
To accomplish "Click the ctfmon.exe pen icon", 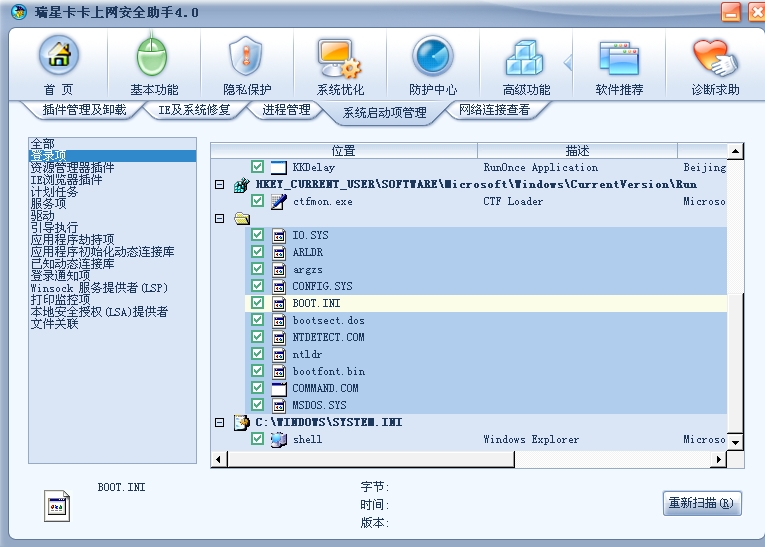I will (x=279, y=202).
